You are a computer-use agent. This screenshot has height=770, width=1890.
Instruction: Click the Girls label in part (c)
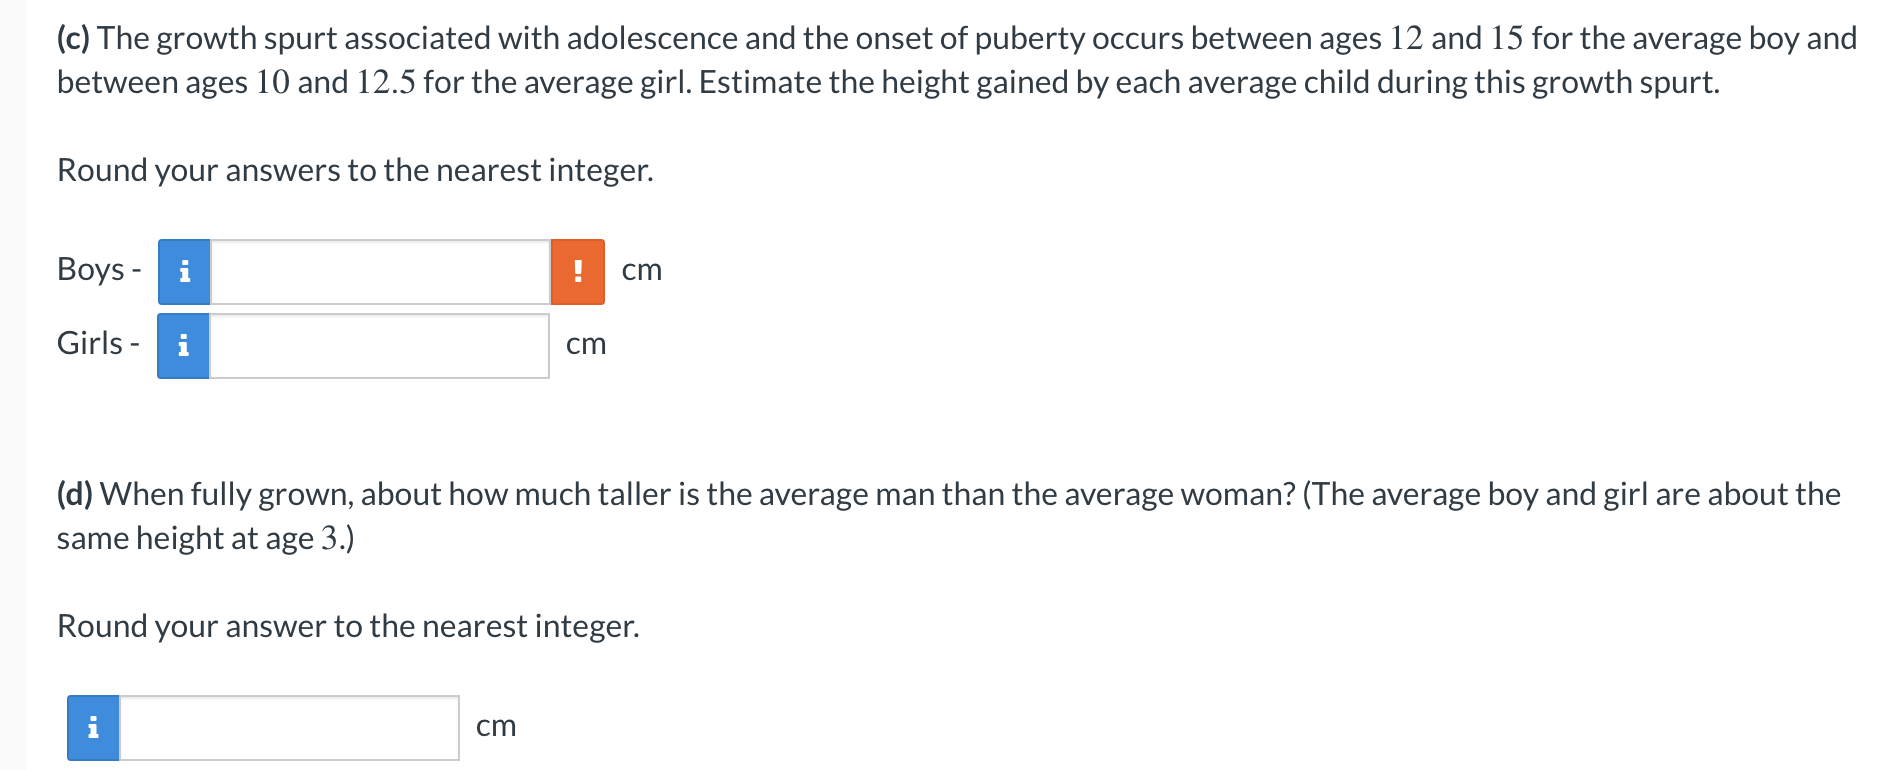[90, 343]
